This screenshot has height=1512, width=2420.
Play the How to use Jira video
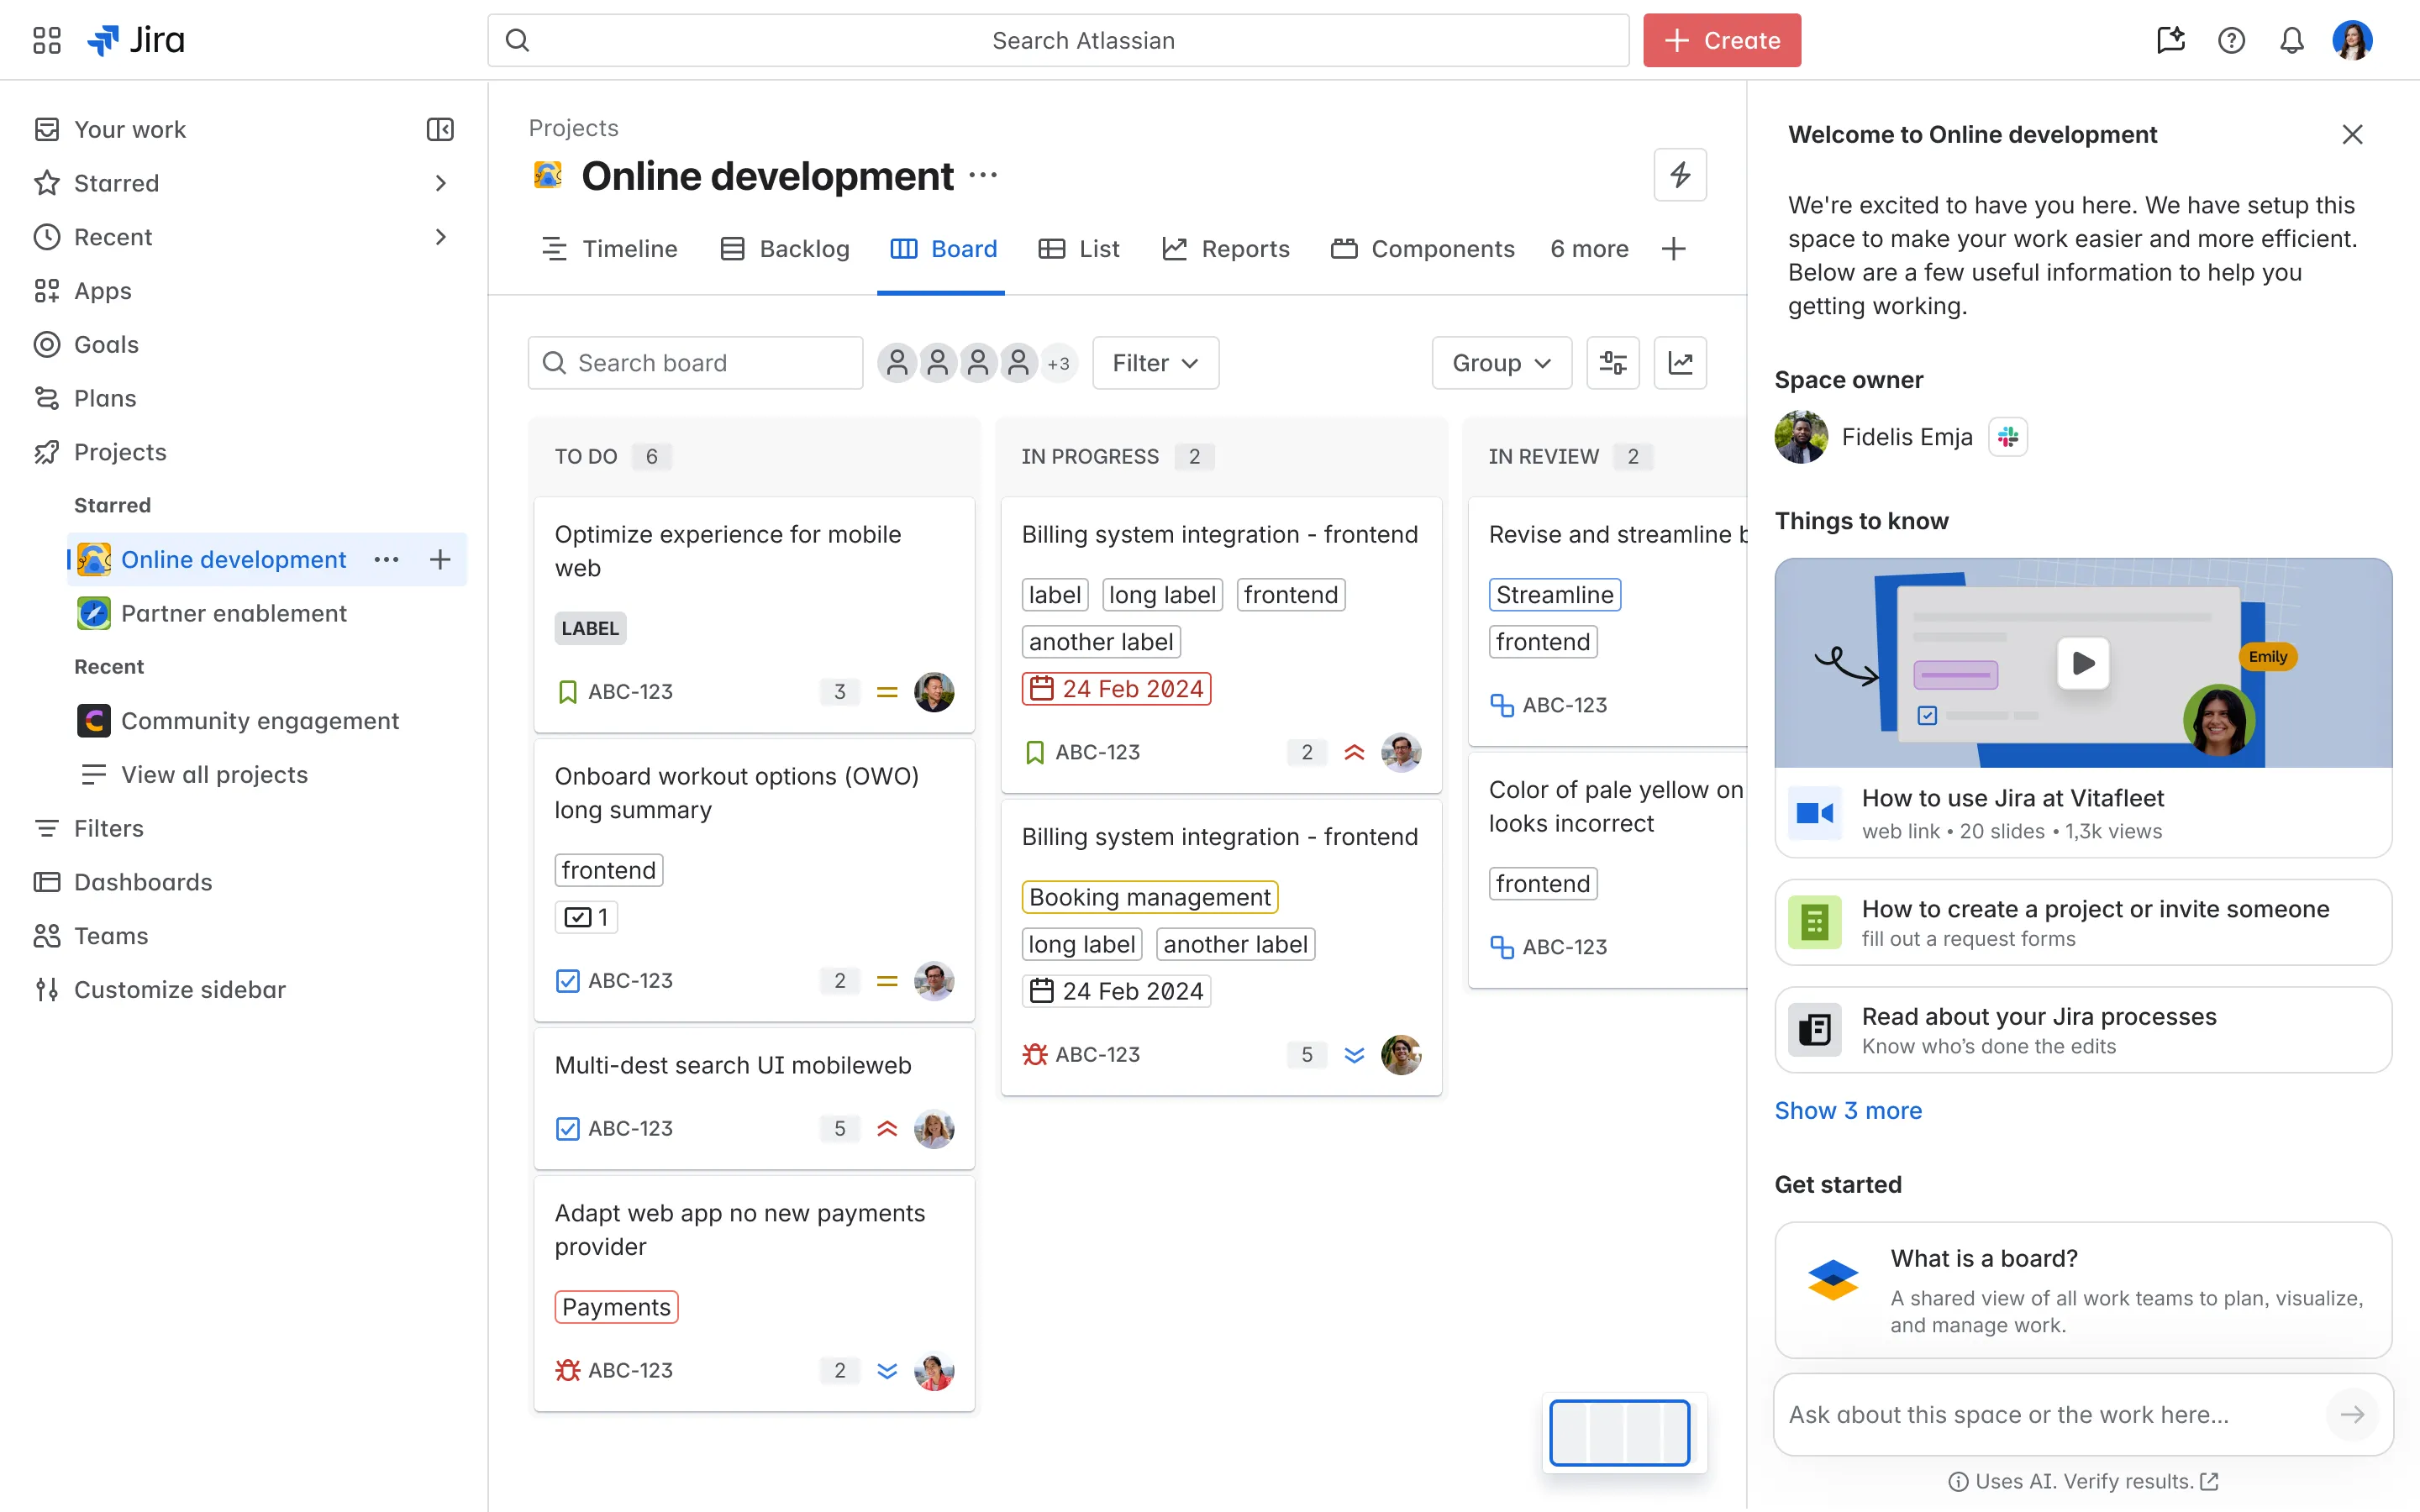[2083, 663]
